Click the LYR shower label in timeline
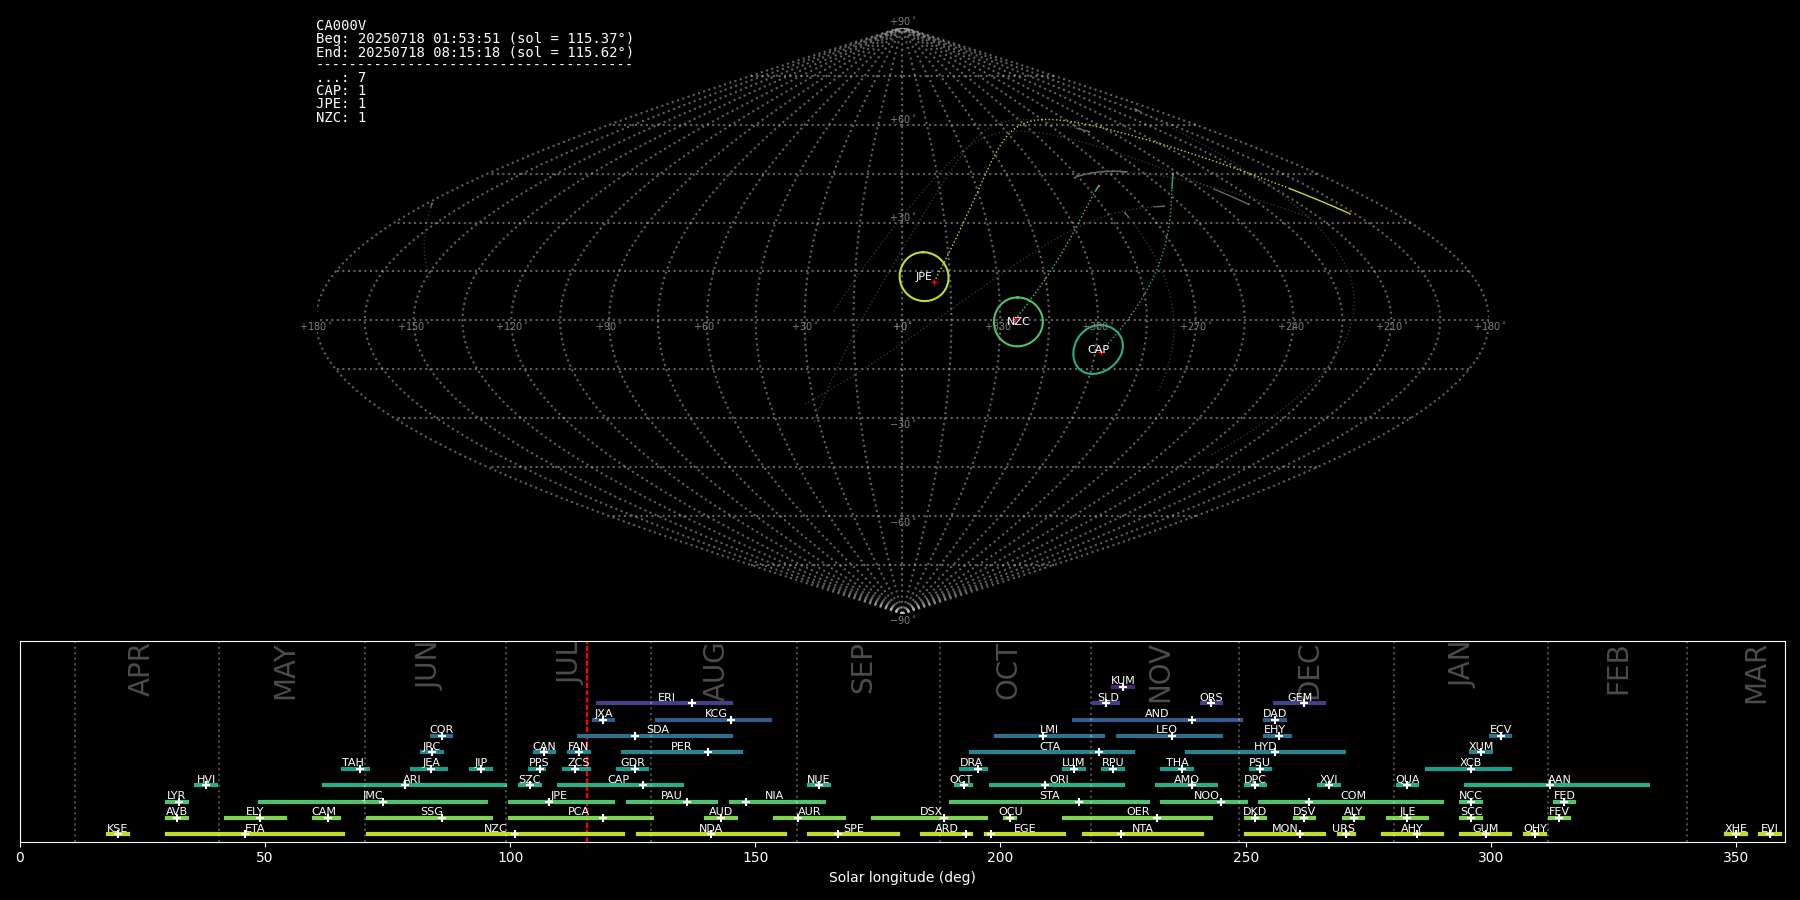Image resolution: width=1800 pixels, height=900 pixels. (x=176, y=796)
